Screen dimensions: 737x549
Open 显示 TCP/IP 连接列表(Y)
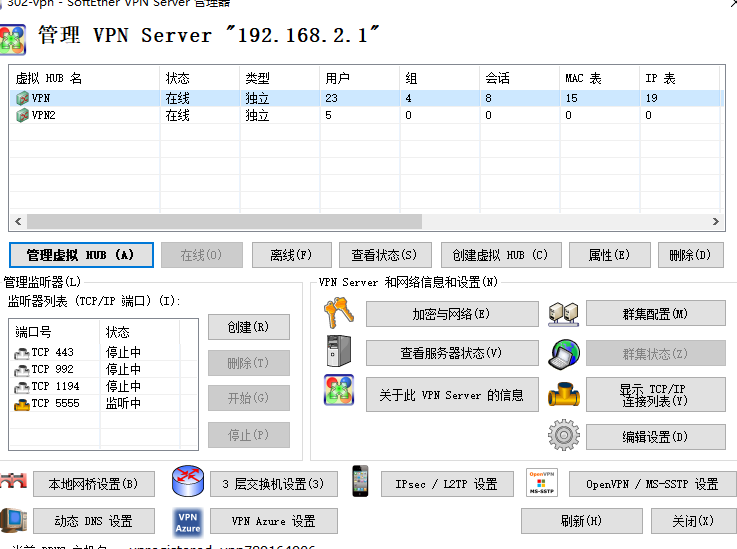click(656, 395)
